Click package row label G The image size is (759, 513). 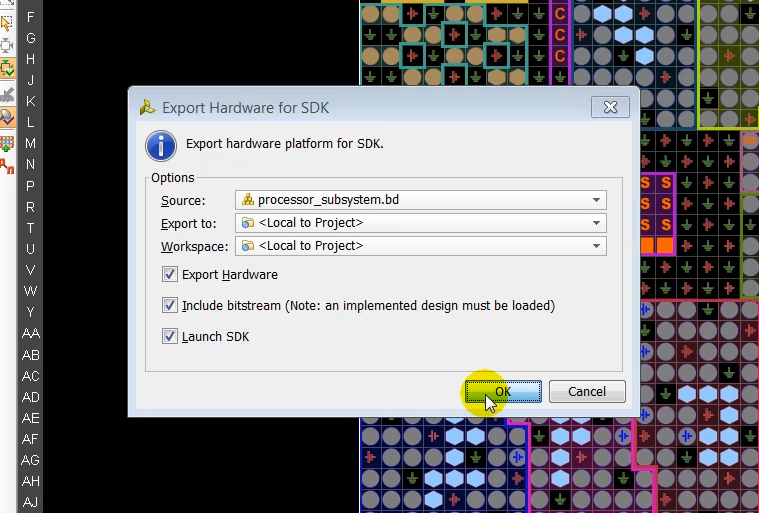(x=30, y=38)
